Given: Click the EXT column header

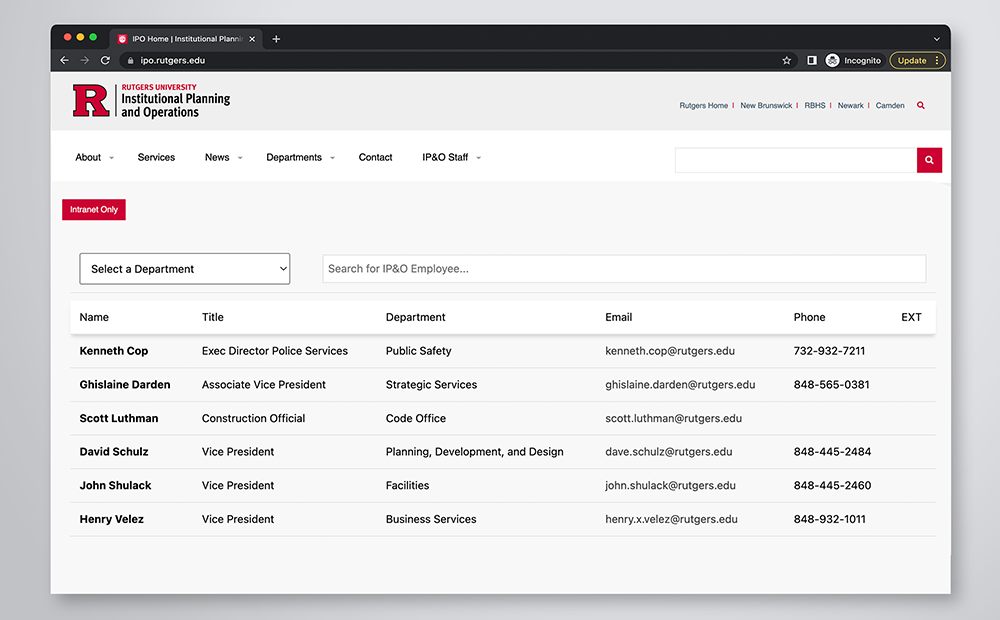Looking at the screenshot, I should [x=911, y=318].
